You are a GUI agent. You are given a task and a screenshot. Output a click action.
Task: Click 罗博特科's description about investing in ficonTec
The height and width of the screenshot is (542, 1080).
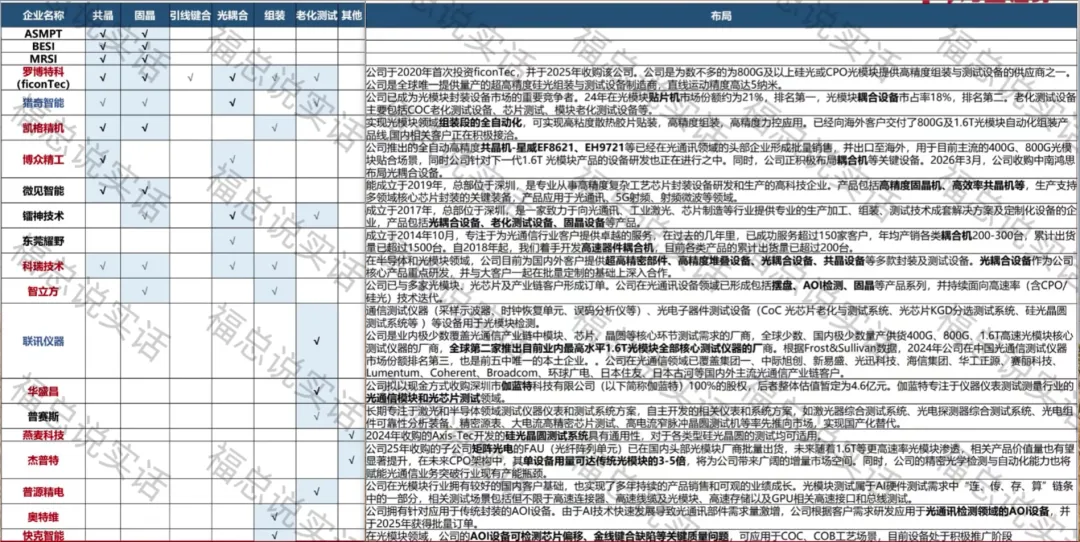[723, 78]
